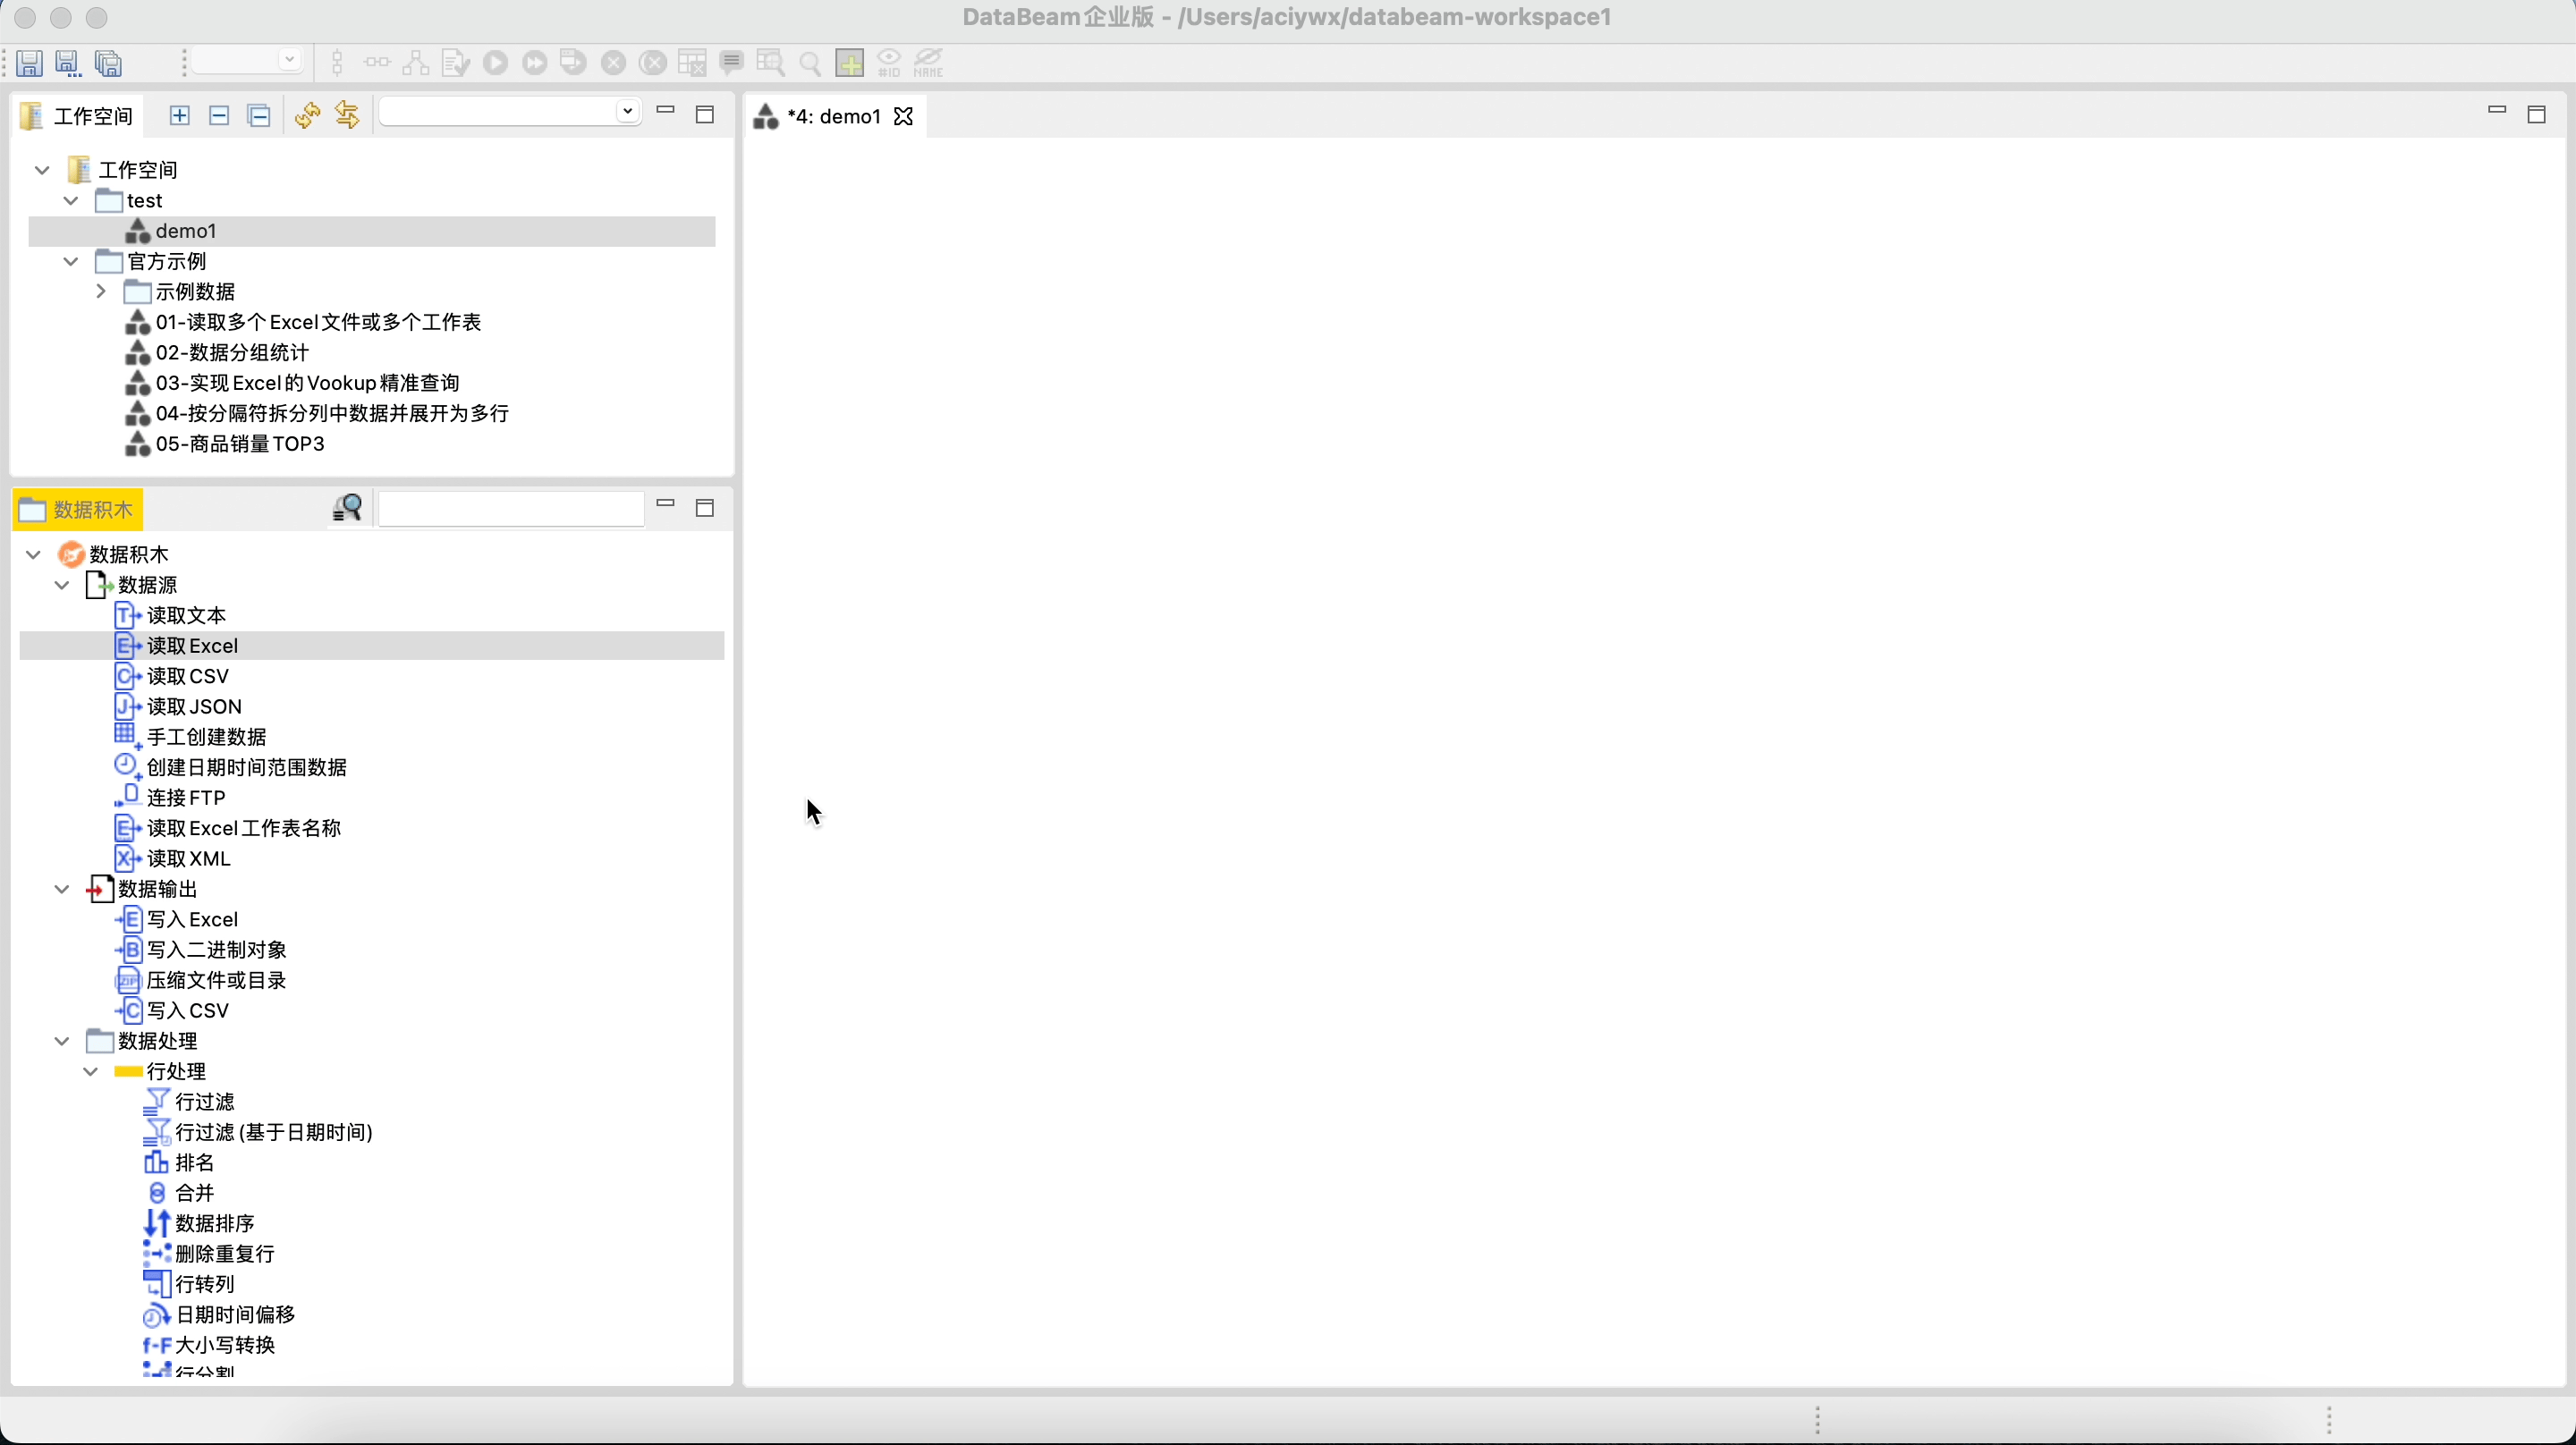
Task: Click the search icon in 数据积木 panel
Action: [x=347, y=508]
